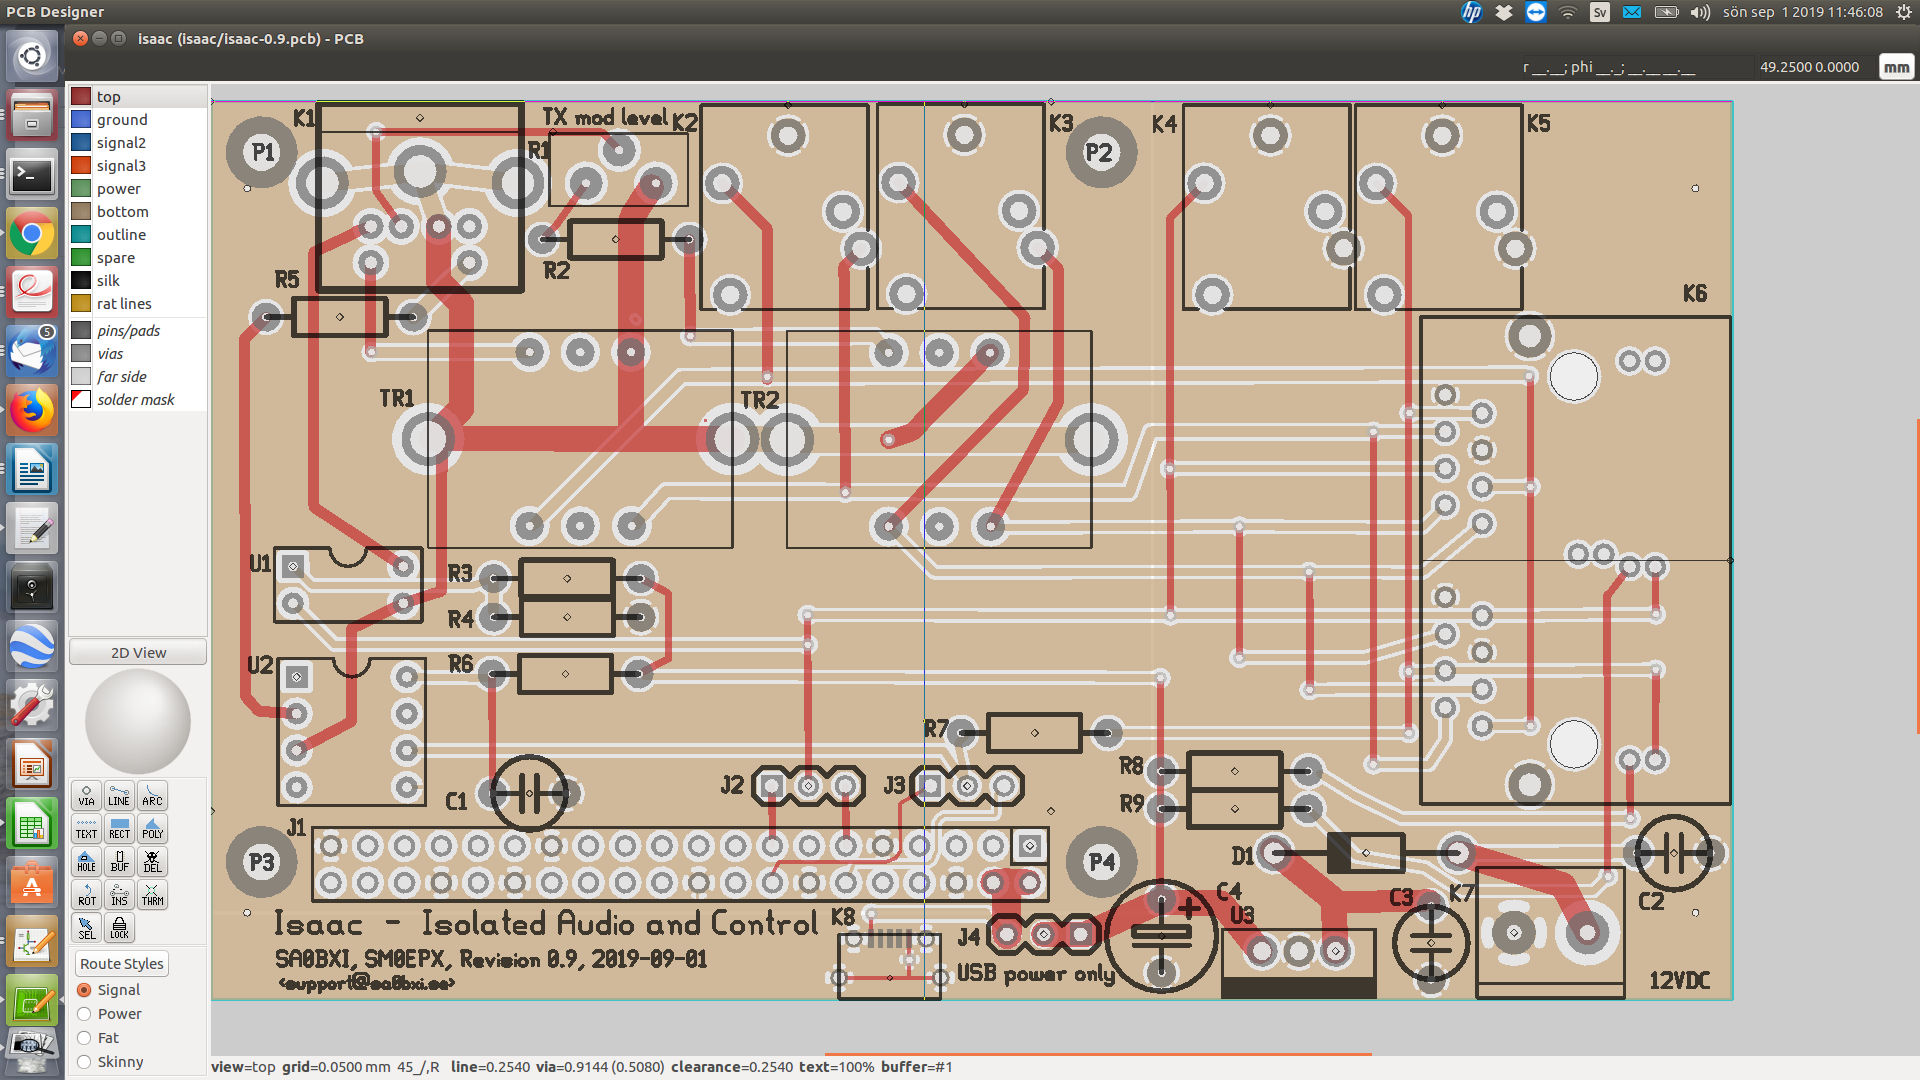Select the bottom layer in the layer list

(123, 211)
